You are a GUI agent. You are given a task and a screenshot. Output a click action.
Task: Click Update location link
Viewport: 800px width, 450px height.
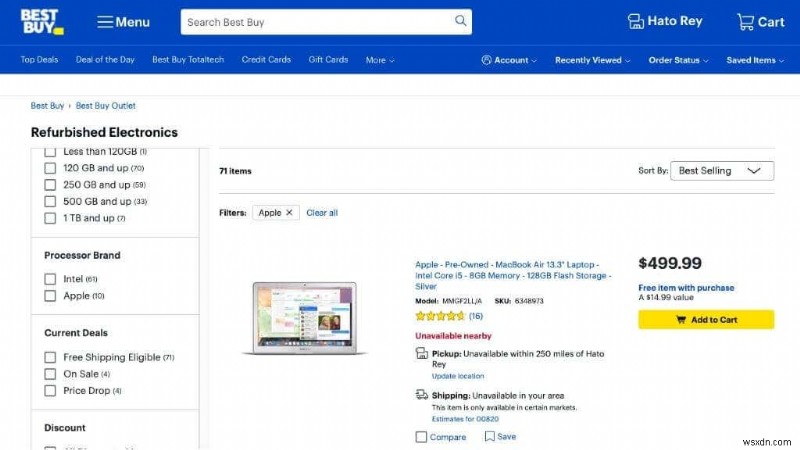(458, 376)
